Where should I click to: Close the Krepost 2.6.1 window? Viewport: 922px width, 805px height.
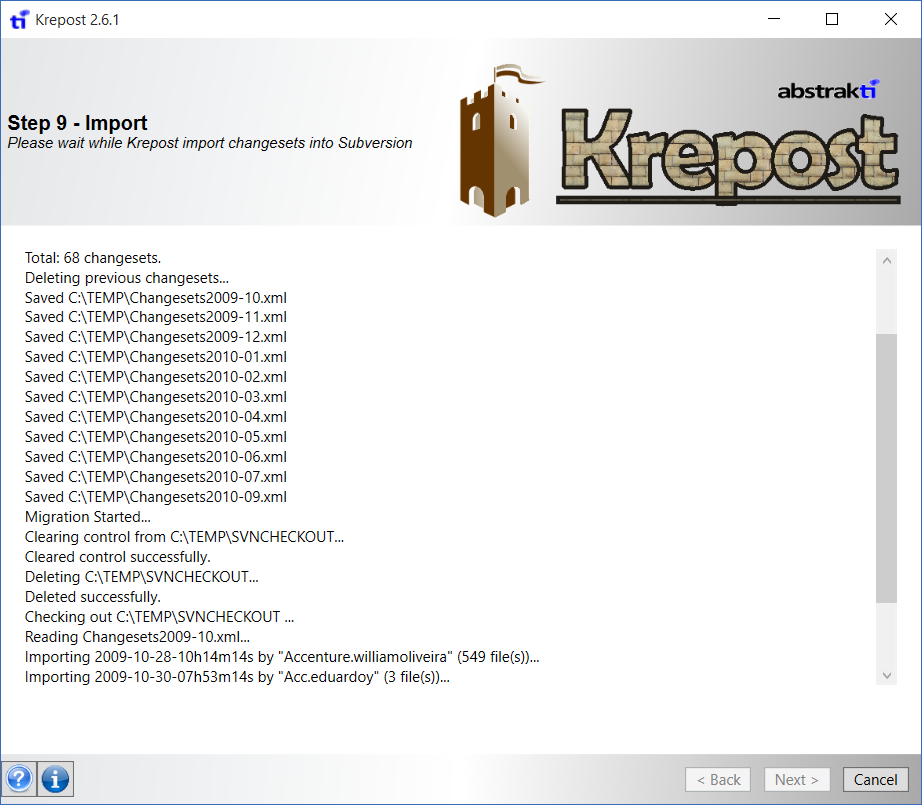890,19
